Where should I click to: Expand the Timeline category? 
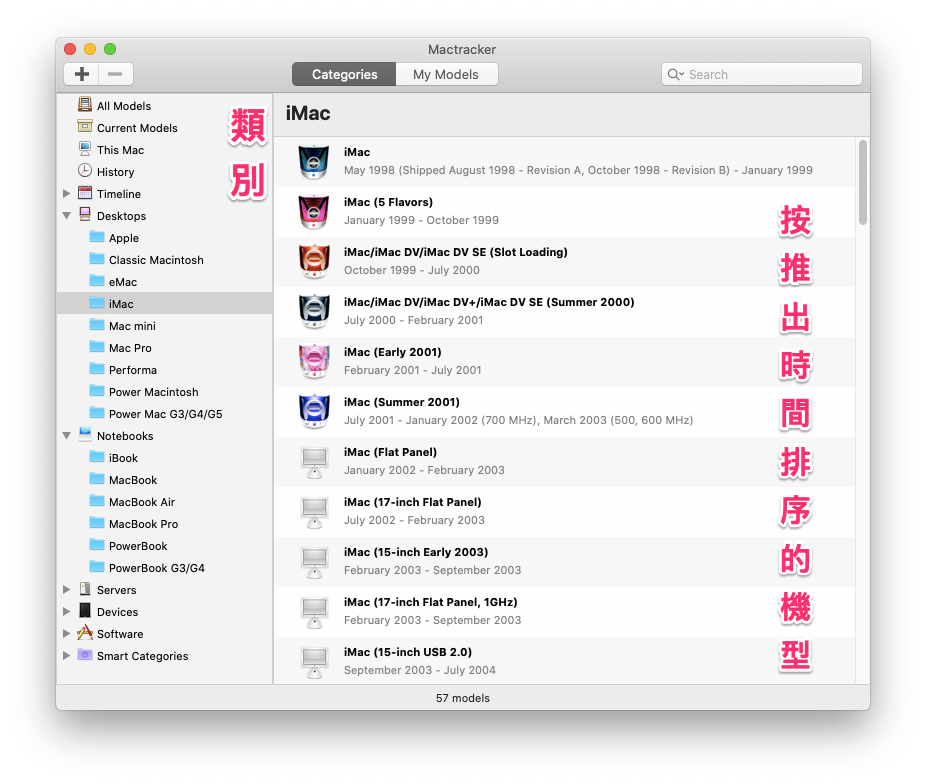click(x=66, y=193)
